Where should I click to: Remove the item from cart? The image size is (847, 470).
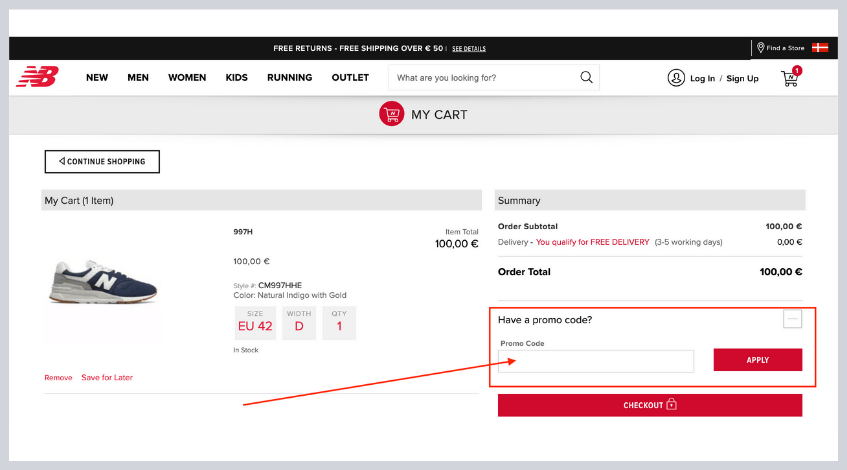(58, 377)
